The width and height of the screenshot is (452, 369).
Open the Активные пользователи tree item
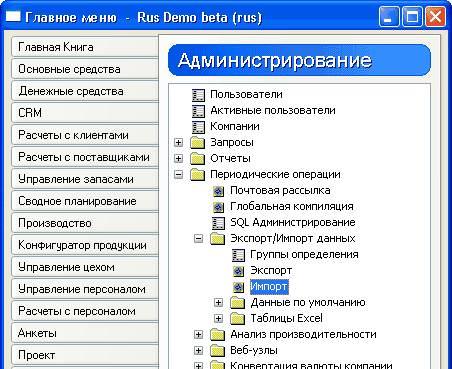[x=273, y=111]
